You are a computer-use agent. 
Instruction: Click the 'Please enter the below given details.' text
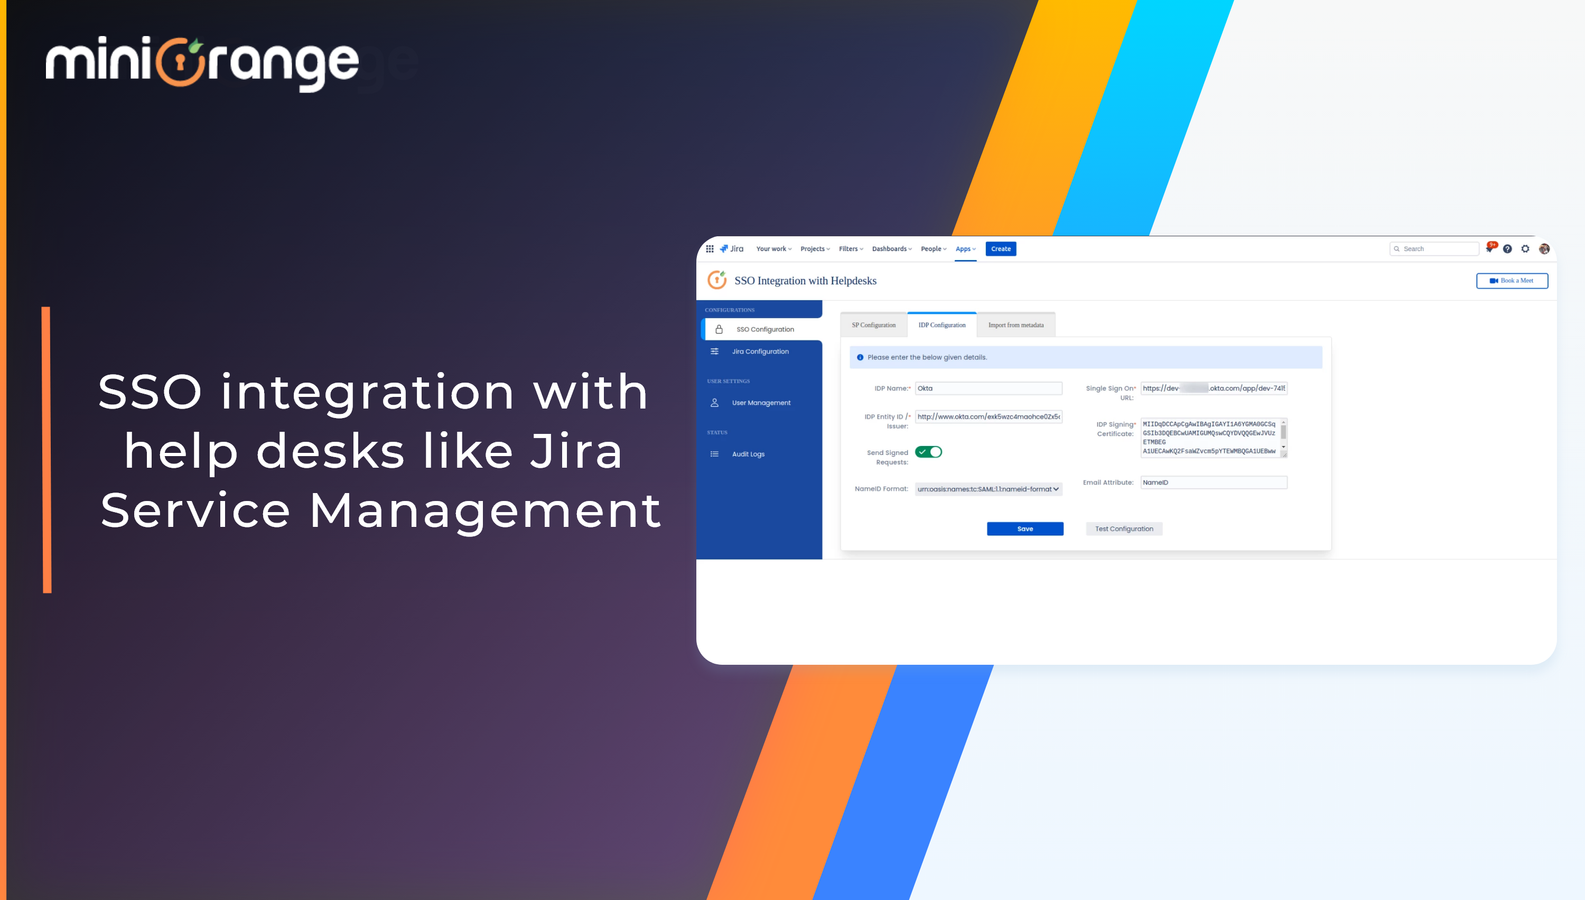click(x=927, y=357)
